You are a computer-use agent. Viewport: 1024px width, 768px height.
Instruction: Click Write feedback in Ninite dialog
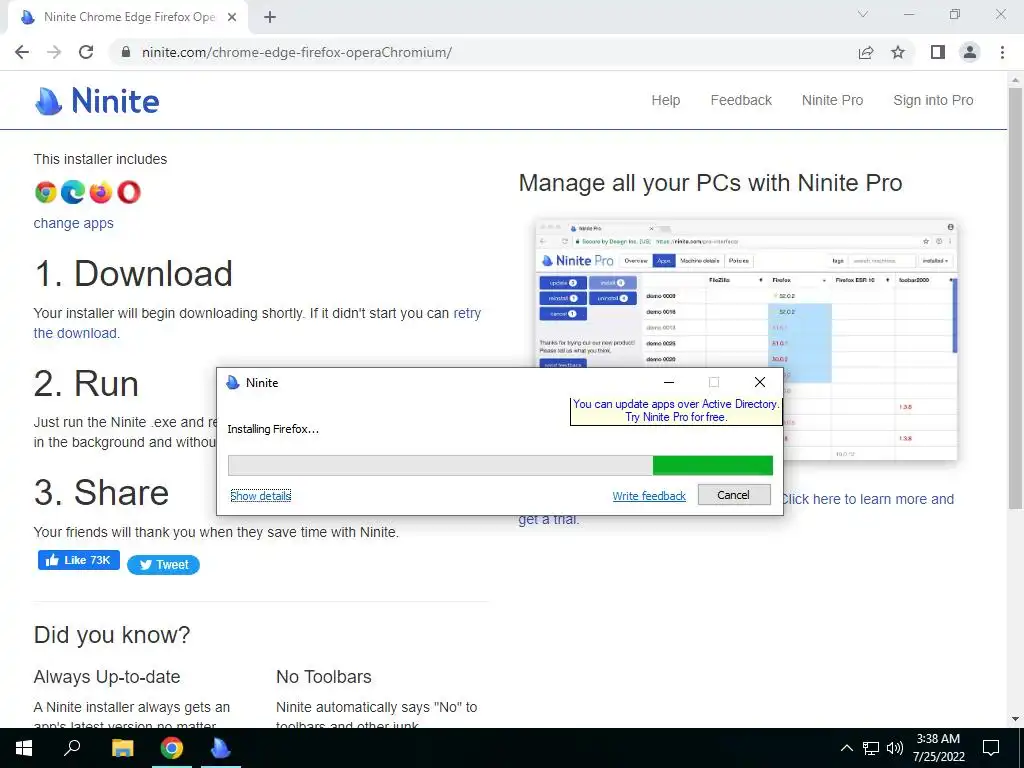pyautogui.click(x=649, y=496)
